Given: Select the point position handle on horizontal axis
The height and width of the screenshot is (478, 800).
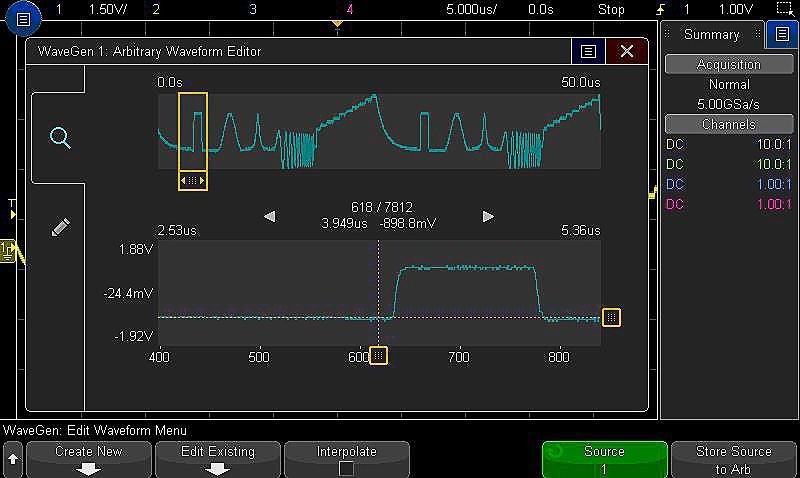Looking at the screenshot, I should coord(378,356).
